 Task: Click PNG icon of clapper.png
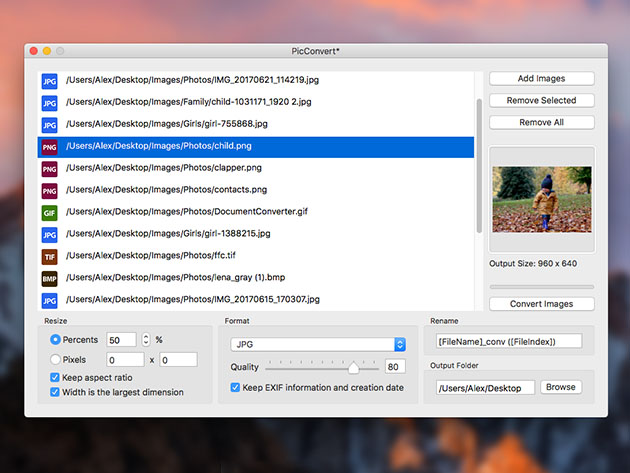click(x=49, y=169)
